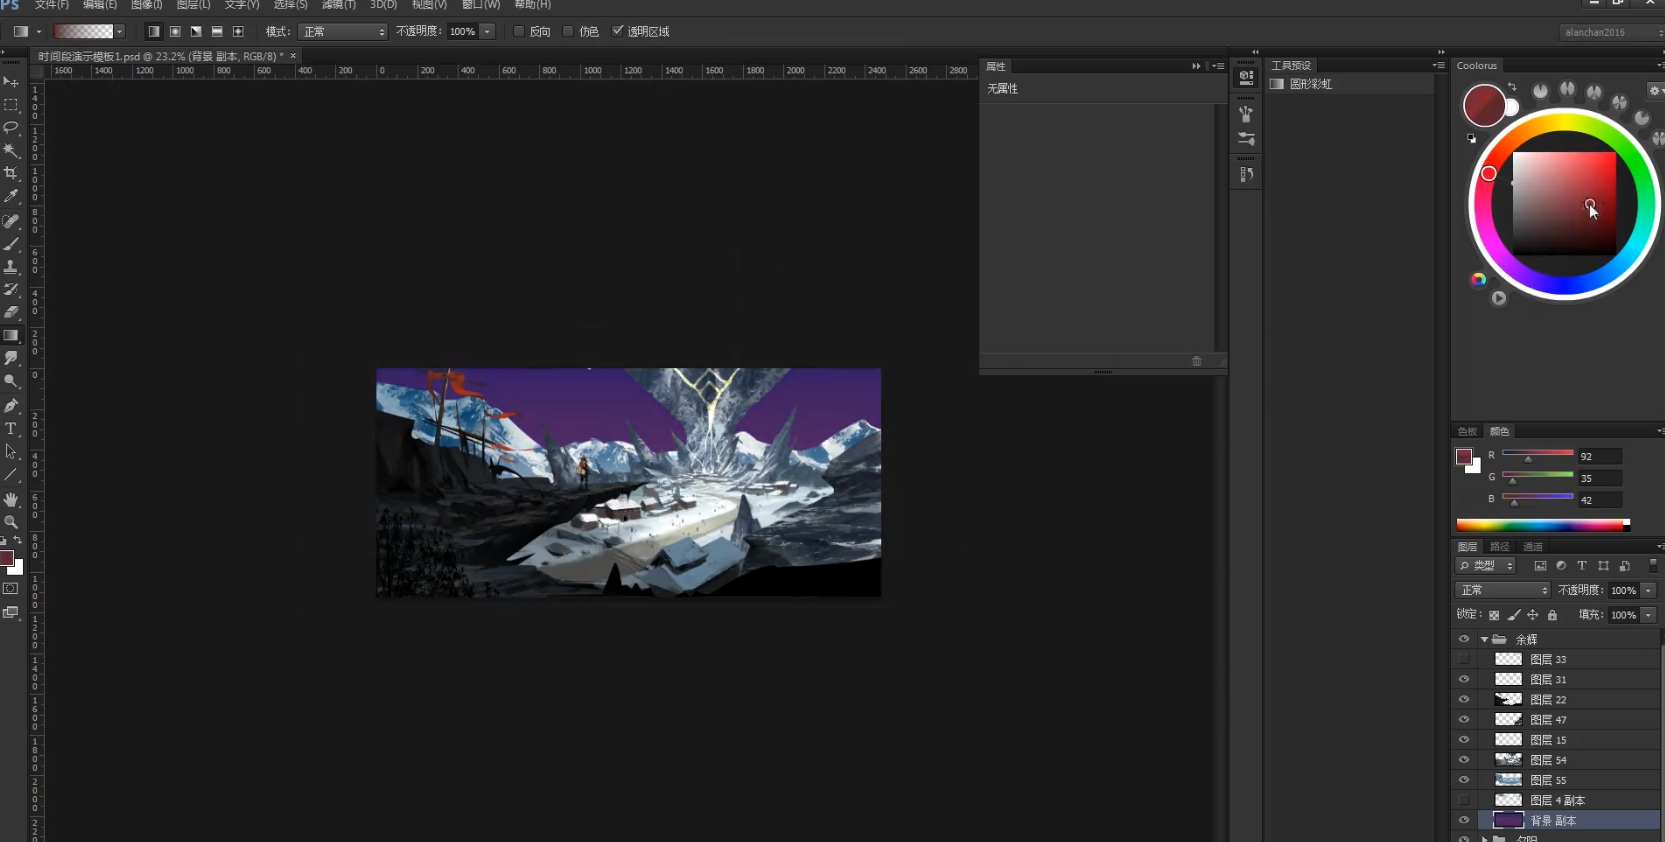Screen dimensions: 1665x842
Task: Click foreground color swatch in toolbox
Action: (x=6, y=558)
